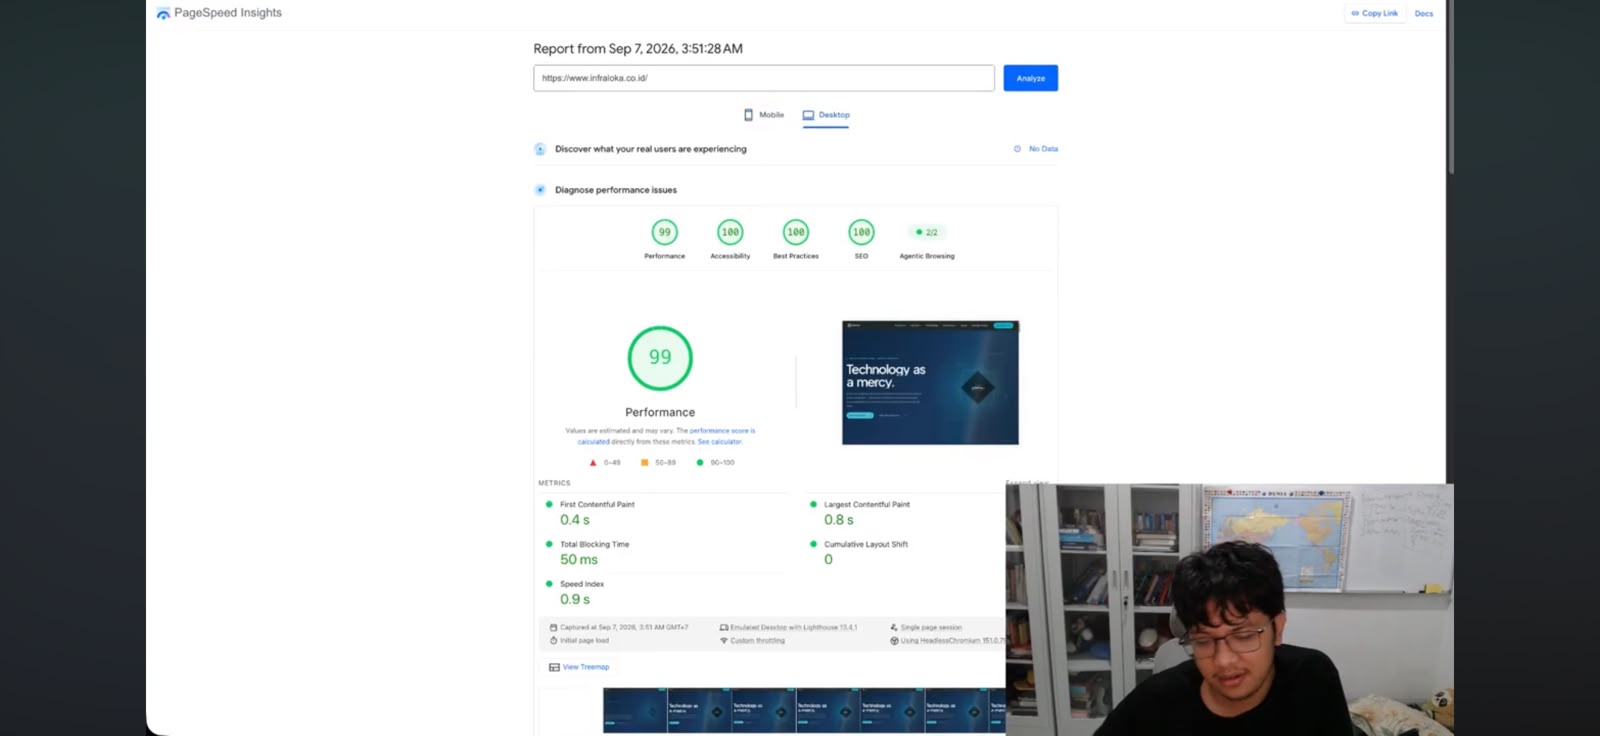Click the PageSpeed Insights logo icon

[163, 13]
